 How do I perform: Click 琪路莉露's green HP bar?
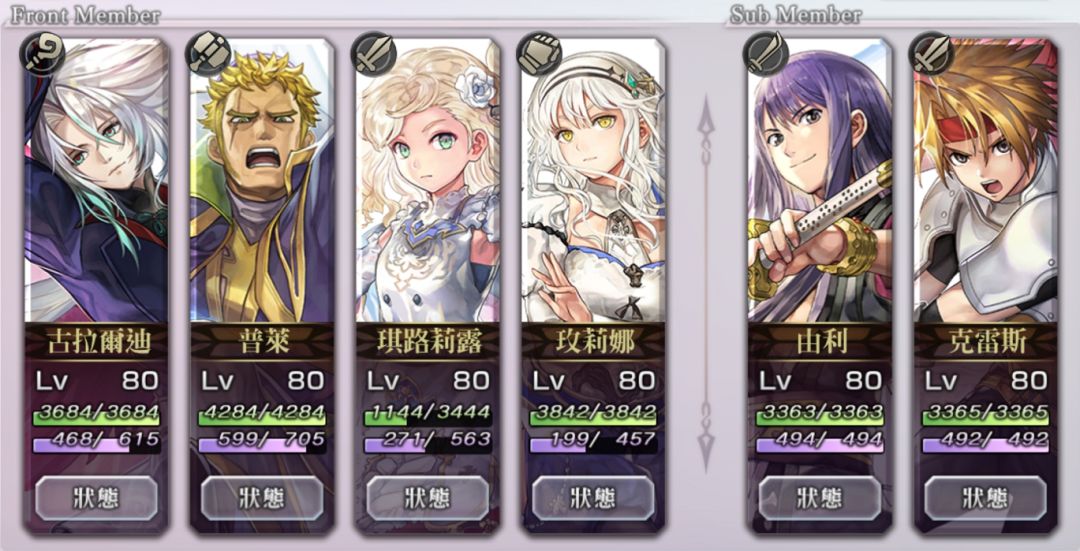[x=427, y=416]
